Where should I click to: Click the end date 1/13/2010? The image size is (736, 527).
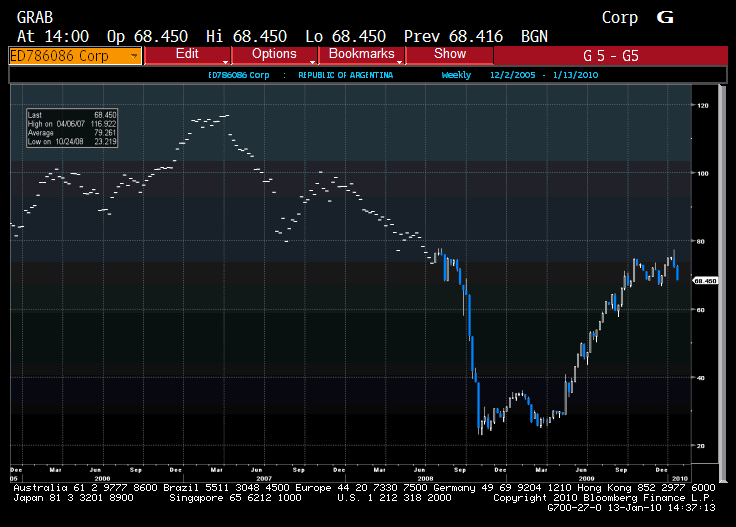tap(575, 75)
